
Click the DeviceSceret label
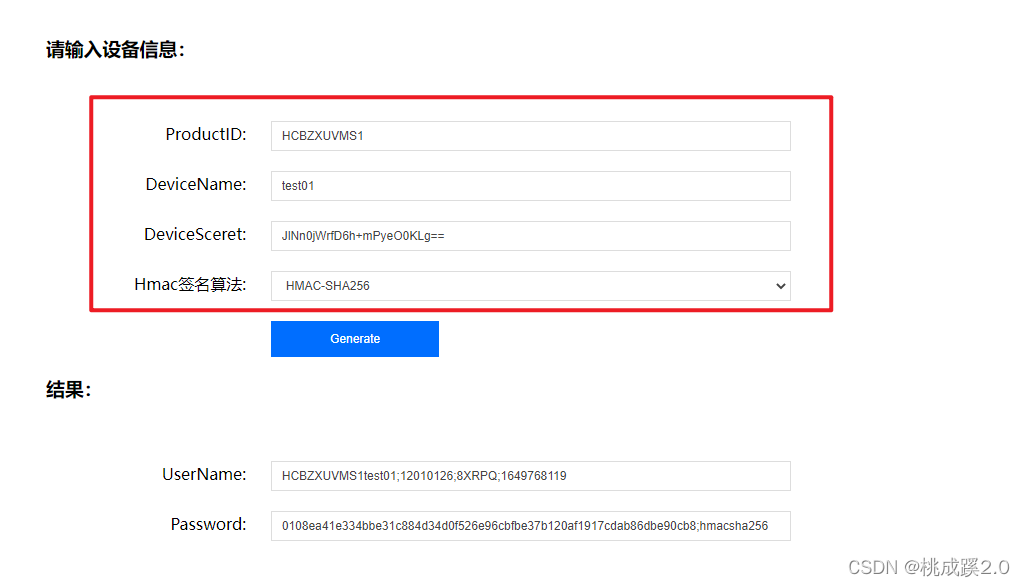tap(195, 235)
